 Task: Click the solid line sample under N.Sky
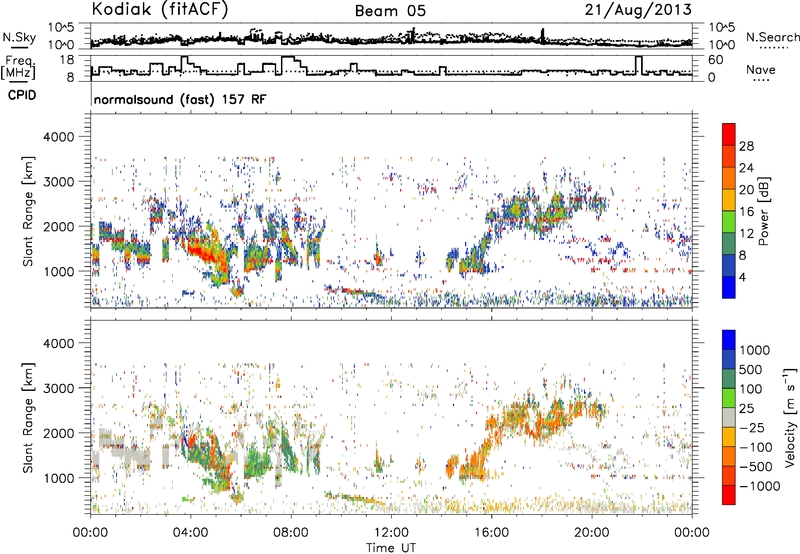point(19,47)
